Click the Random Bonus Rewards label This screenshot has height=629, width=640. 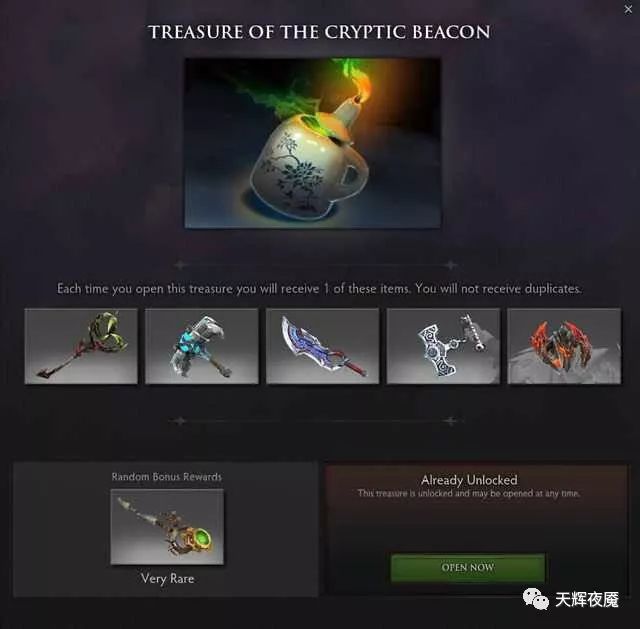coord(167,477)
